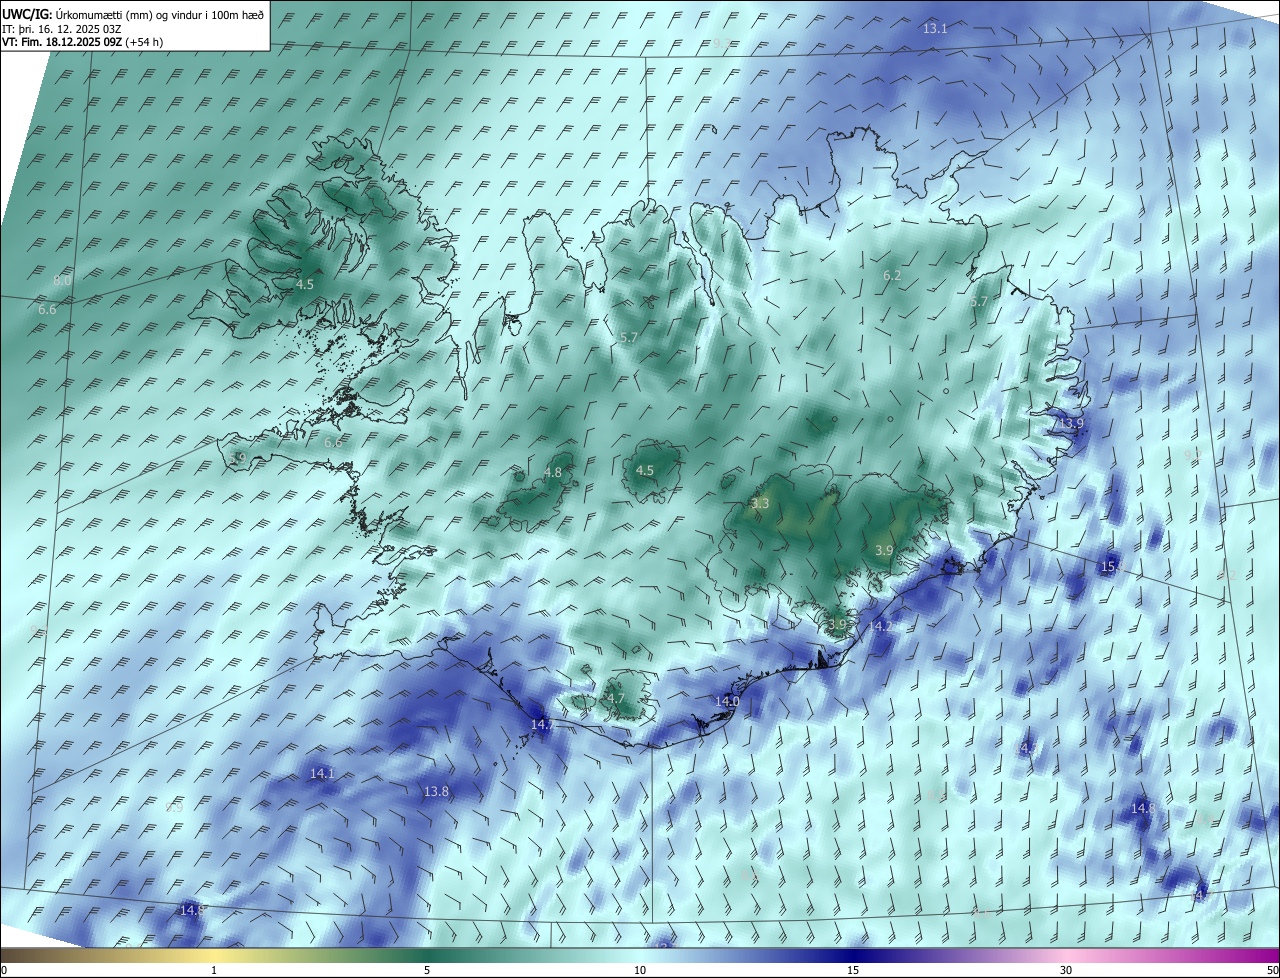
Task: Click the 14.1 value over the southwestern sea
Action: [x=322, y=774]
